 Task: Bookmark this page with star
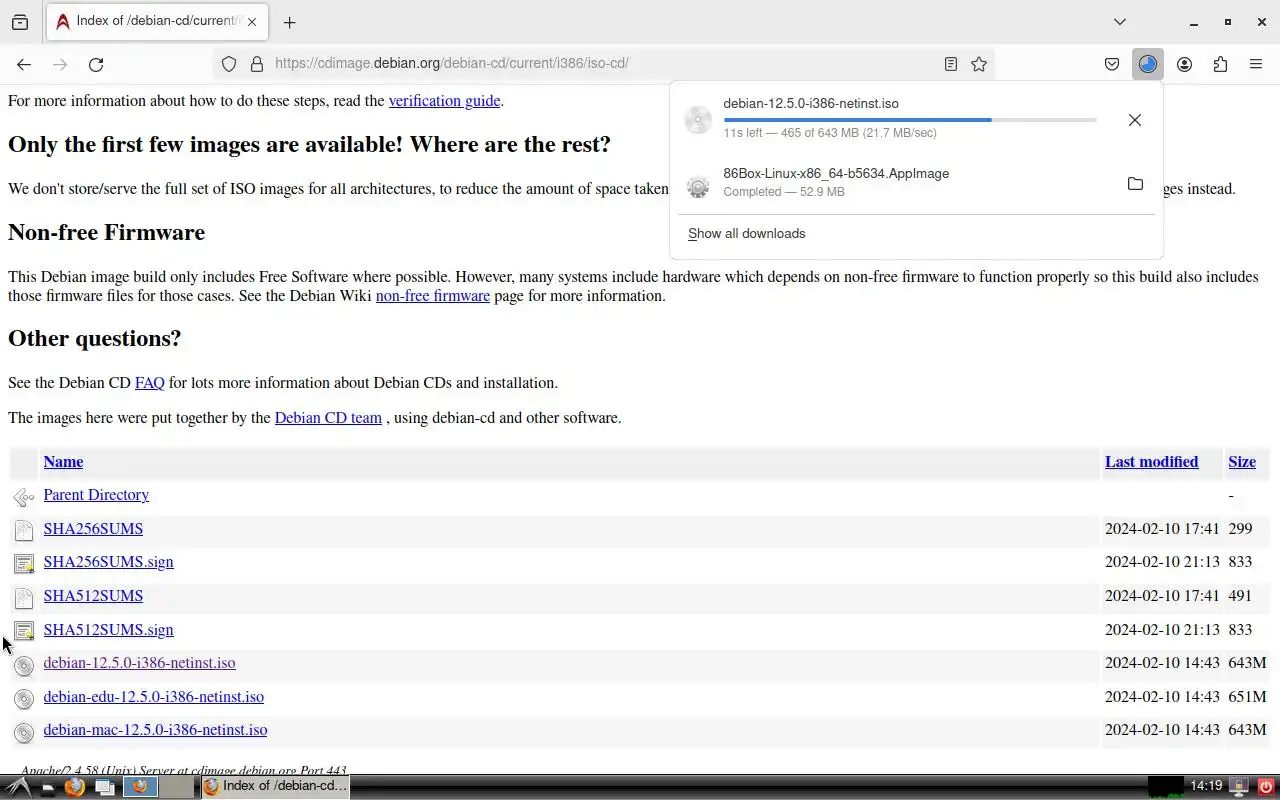tap(979, 64)
